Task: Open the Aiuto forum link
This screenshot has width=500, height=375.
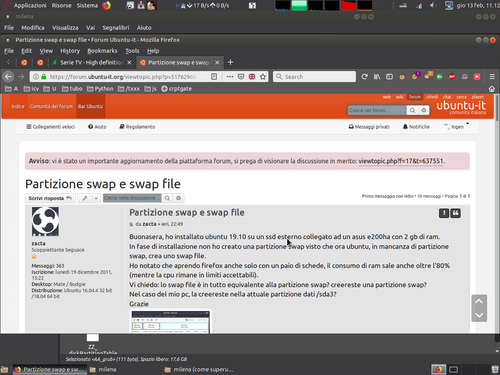Action: [x=97, y=127]
